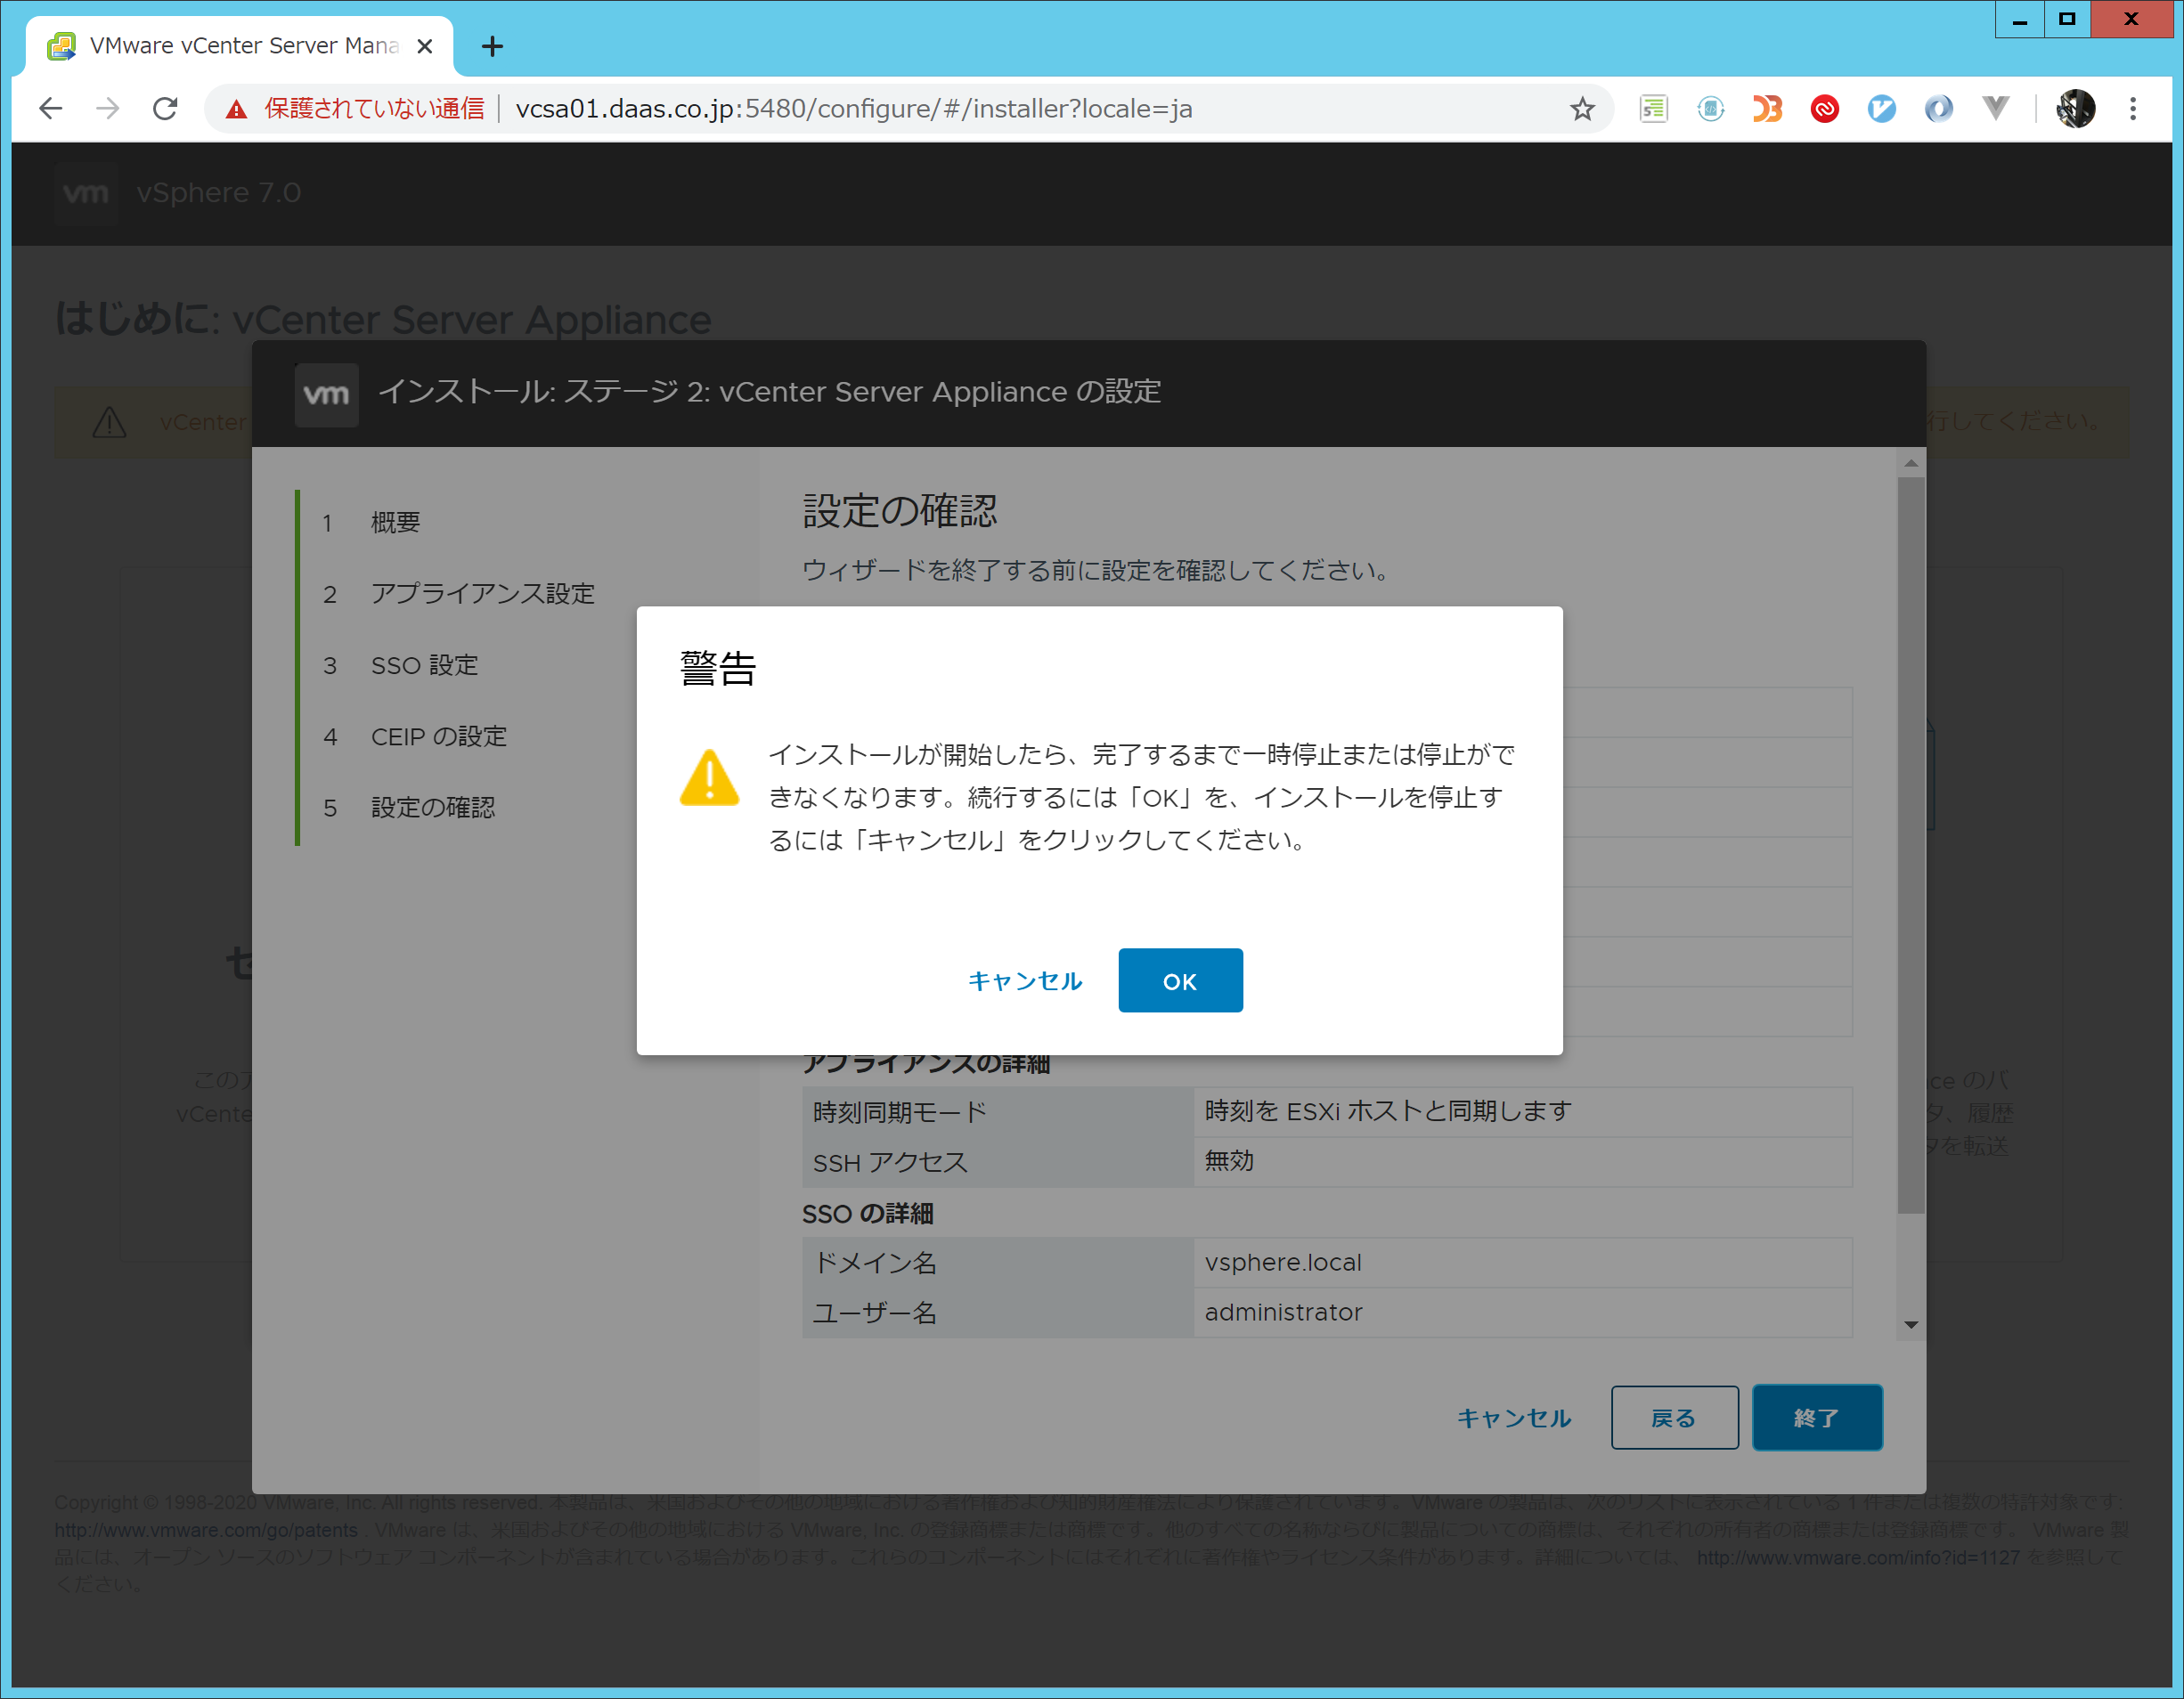Open the gray V extension icon
Screen dimensions: 2184x1699
point(1995,108)
